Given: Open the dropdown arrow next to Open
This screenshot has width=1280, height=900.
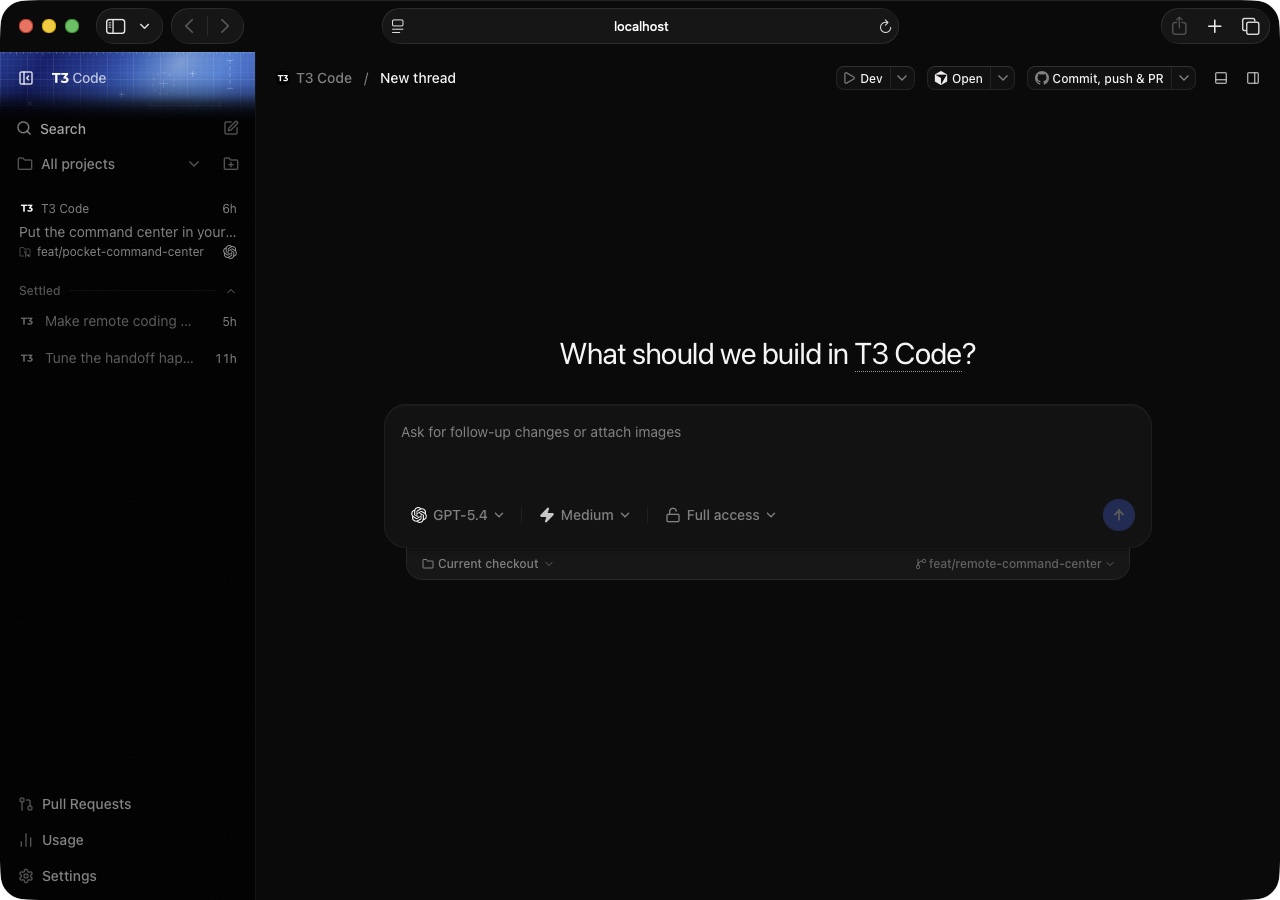Looking at the screenshot, I should click(1003, 78).
